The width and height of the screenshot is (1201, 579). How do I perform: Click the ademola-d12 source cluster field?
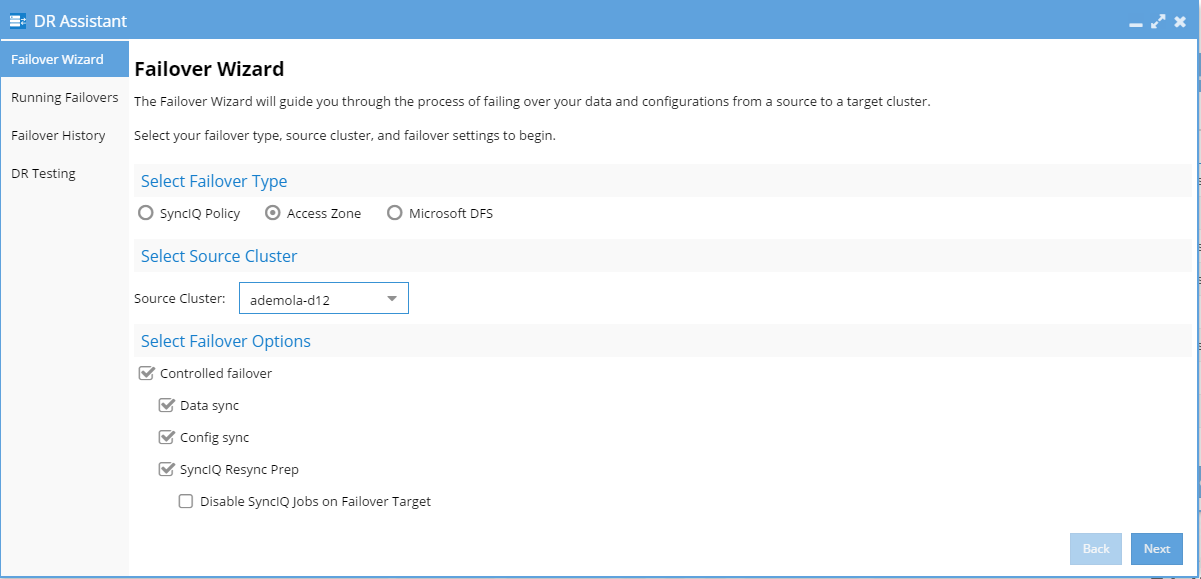pyautogui.click(x=324, y=298)
